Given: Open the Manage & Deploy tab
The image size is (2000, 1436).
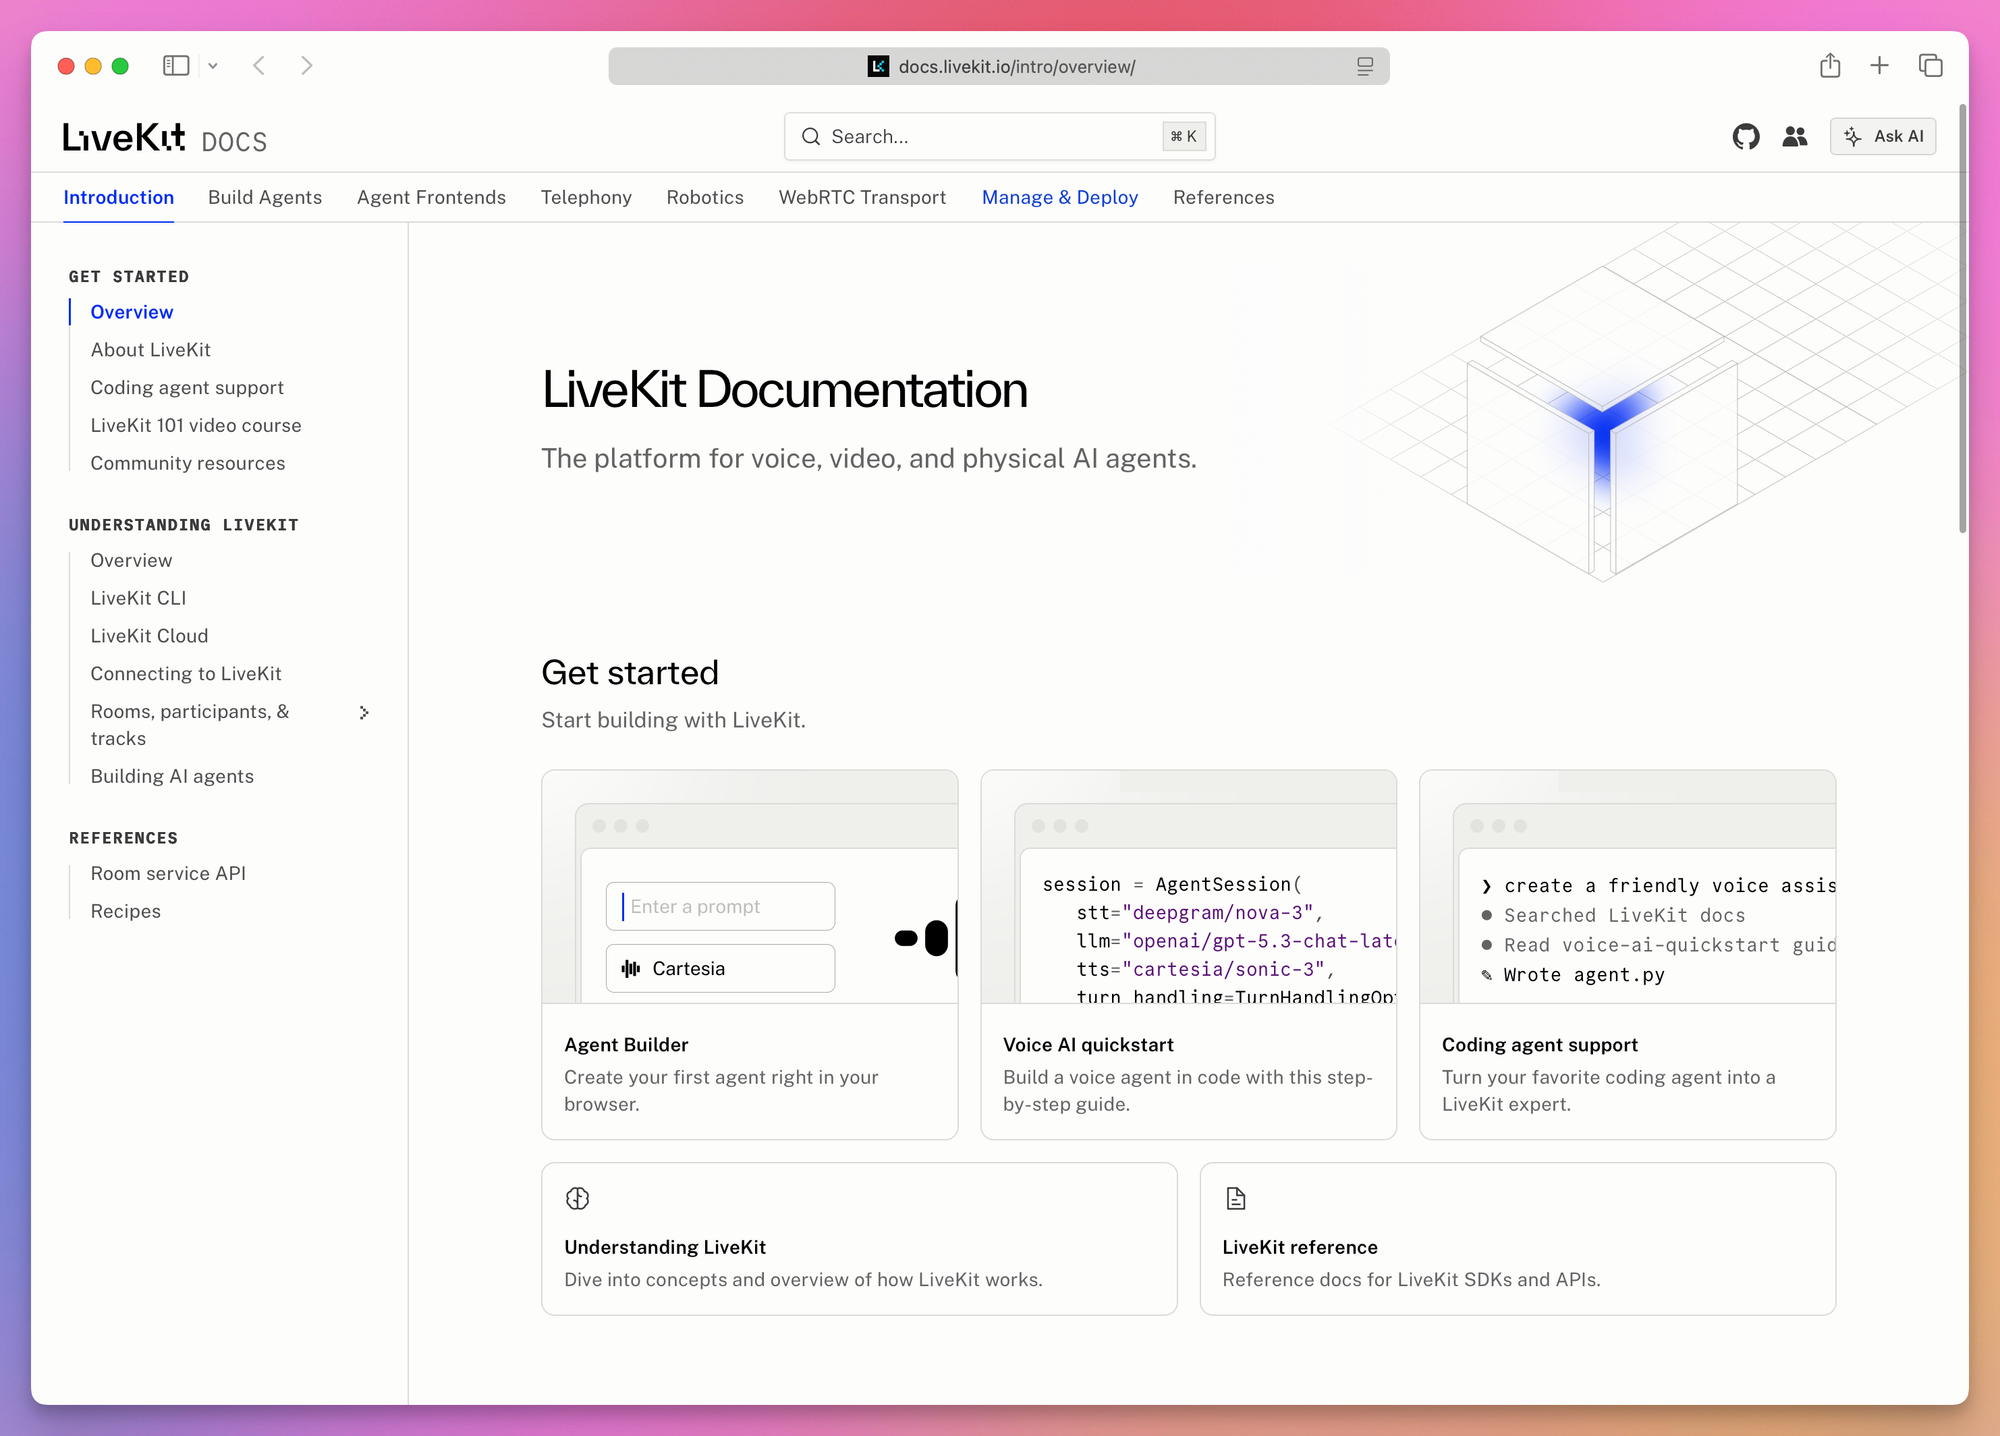Looking at the screenshot, I should (x=1060, y=198).
